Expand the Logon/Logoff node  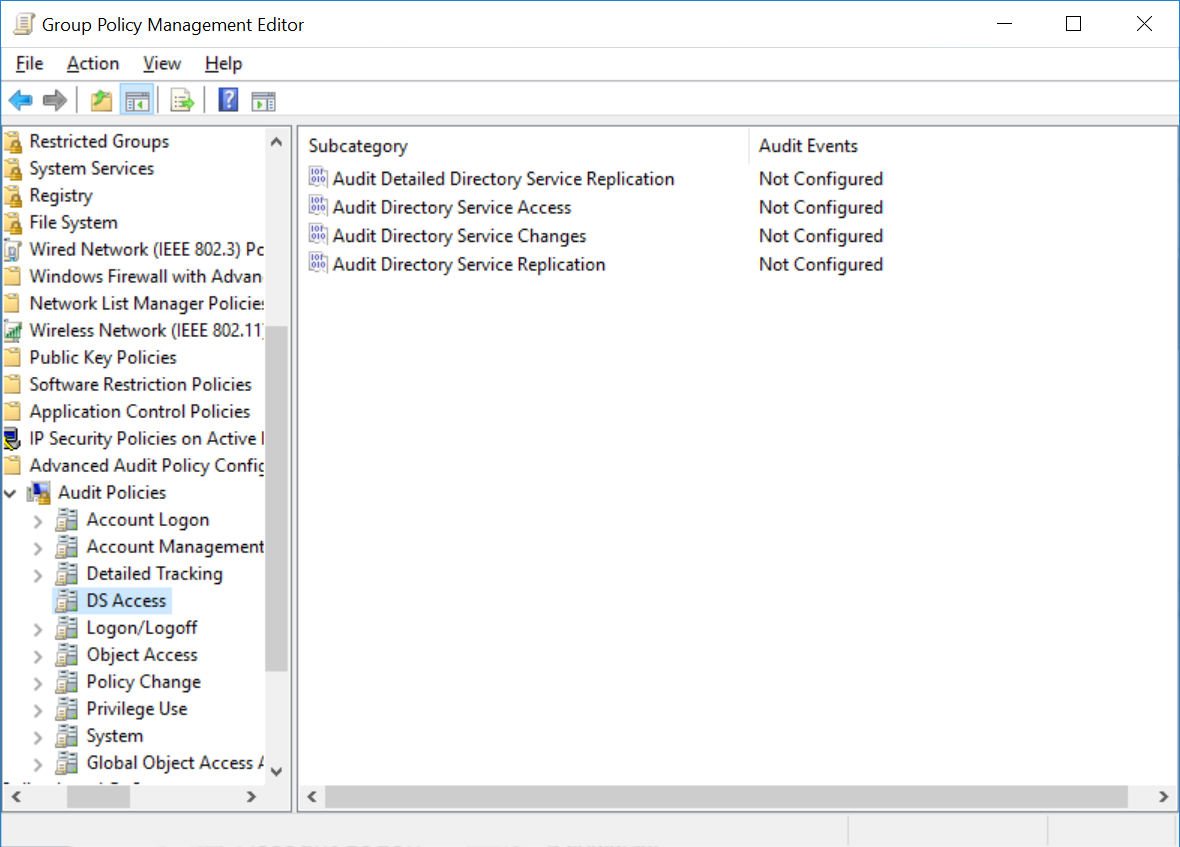(38, 629)
